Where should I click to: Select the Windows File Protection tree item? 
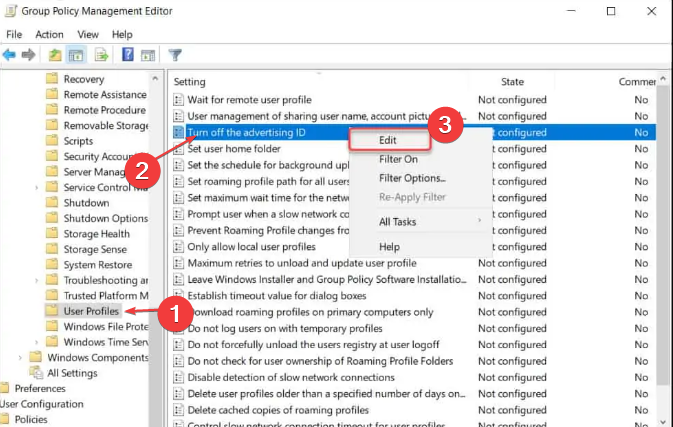point(106,326)
